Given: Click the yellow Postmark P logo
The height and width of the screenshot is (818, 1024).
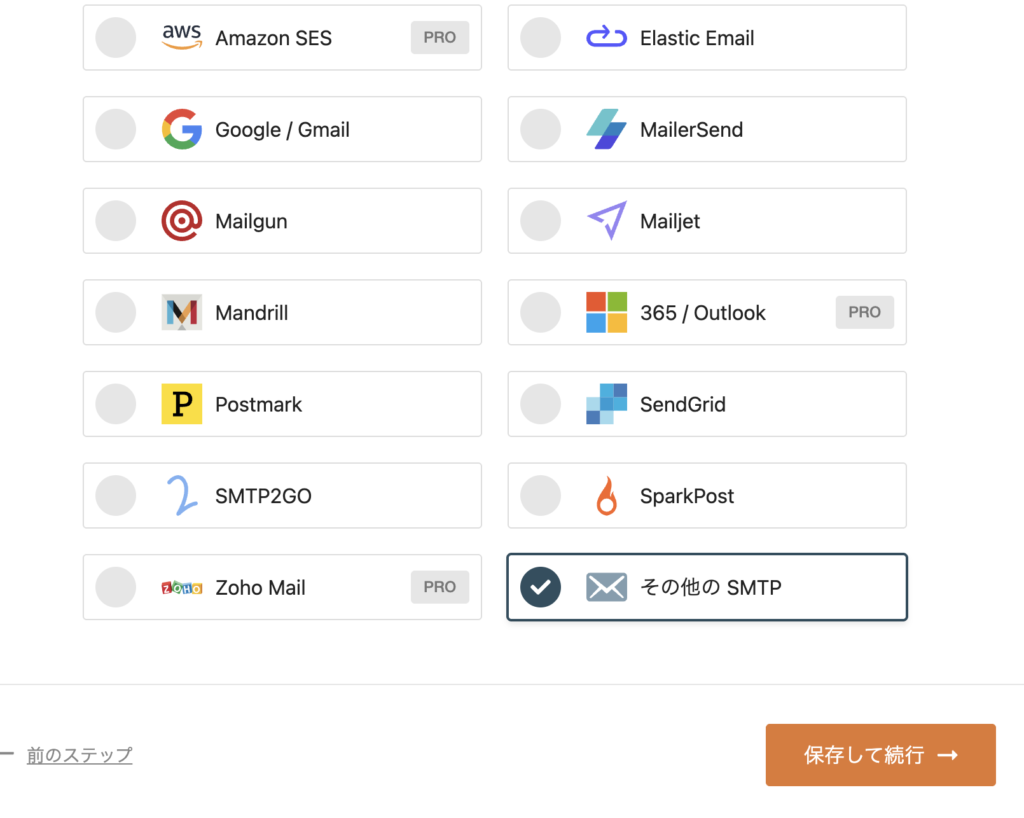Looking at the screenshot, I should click(x=181, y=404).
